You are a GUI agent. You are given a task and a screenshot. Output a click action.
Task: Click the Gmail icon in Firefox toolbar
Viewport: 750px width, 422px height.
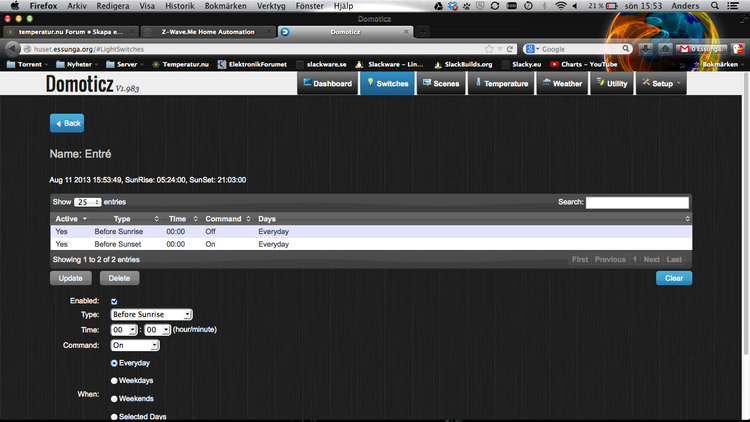point(685,48)
